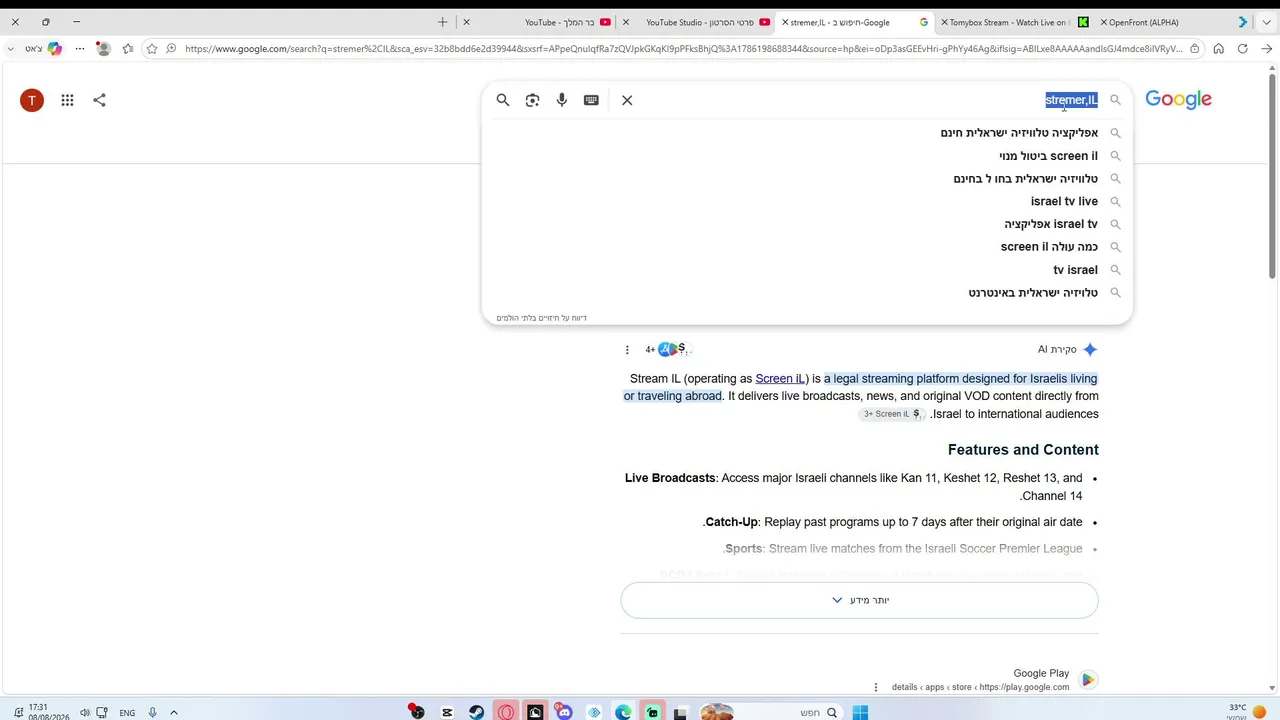Add this page to favorites

click(x=152, y=48)
